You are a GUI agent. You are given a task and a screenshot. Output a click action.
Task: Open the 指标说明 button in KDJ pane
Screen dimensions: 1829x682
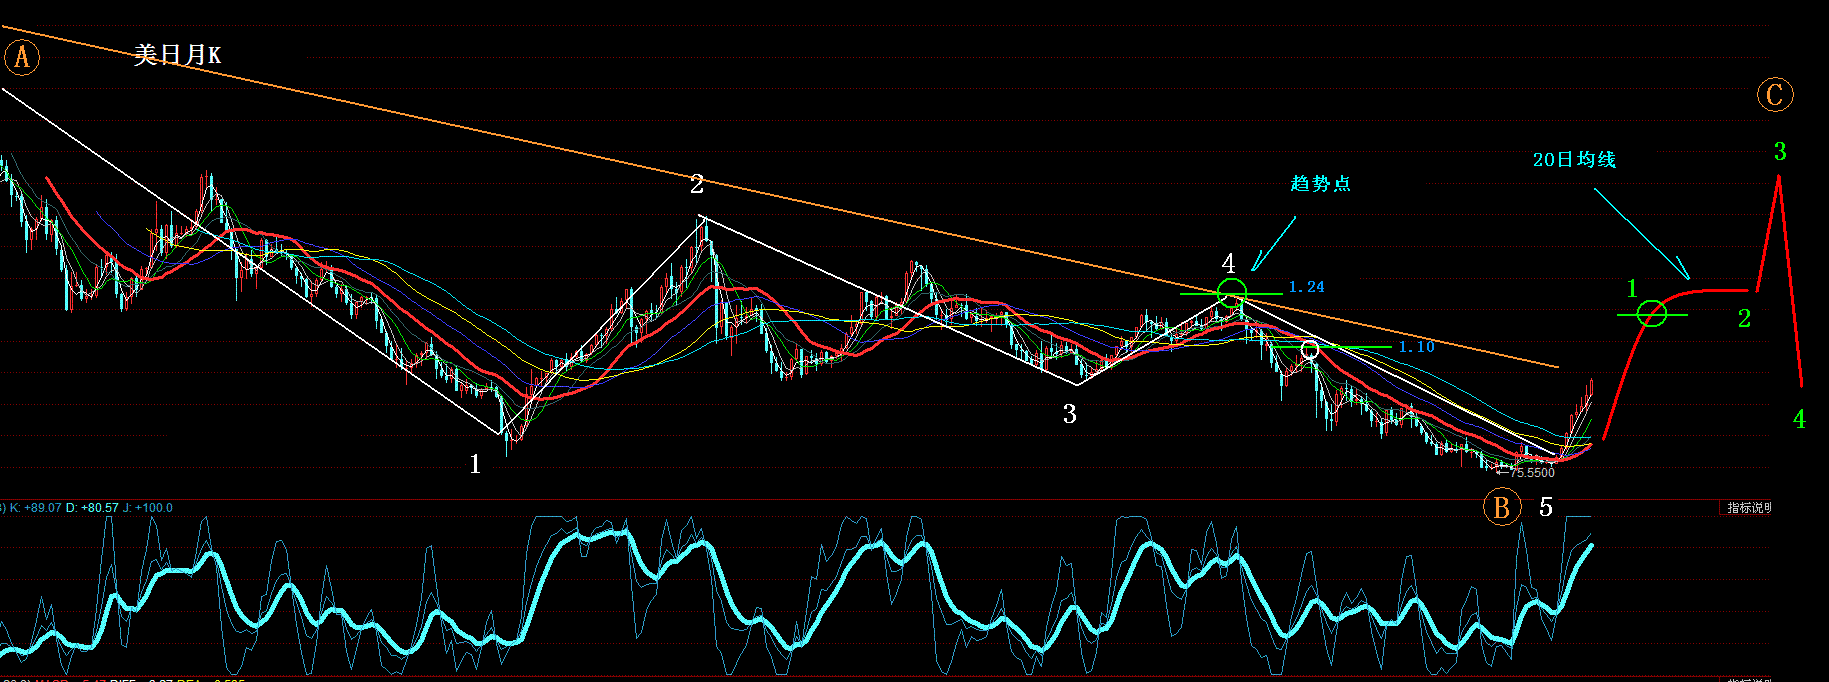click(x=1747, y=508)
